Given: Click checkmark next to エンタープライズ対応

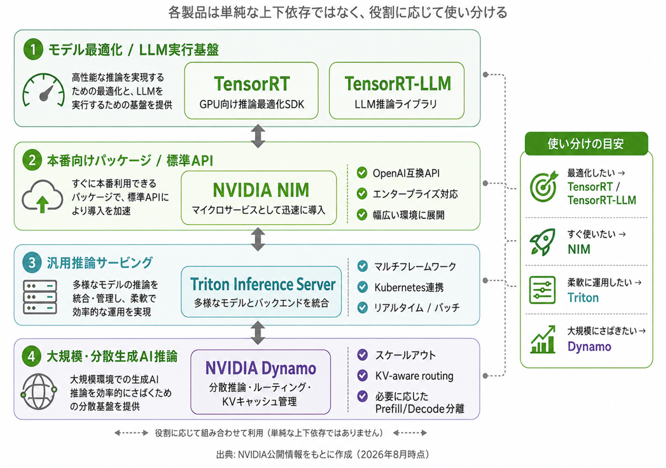Looking at the screenshot, I should [x=362, y=194].
